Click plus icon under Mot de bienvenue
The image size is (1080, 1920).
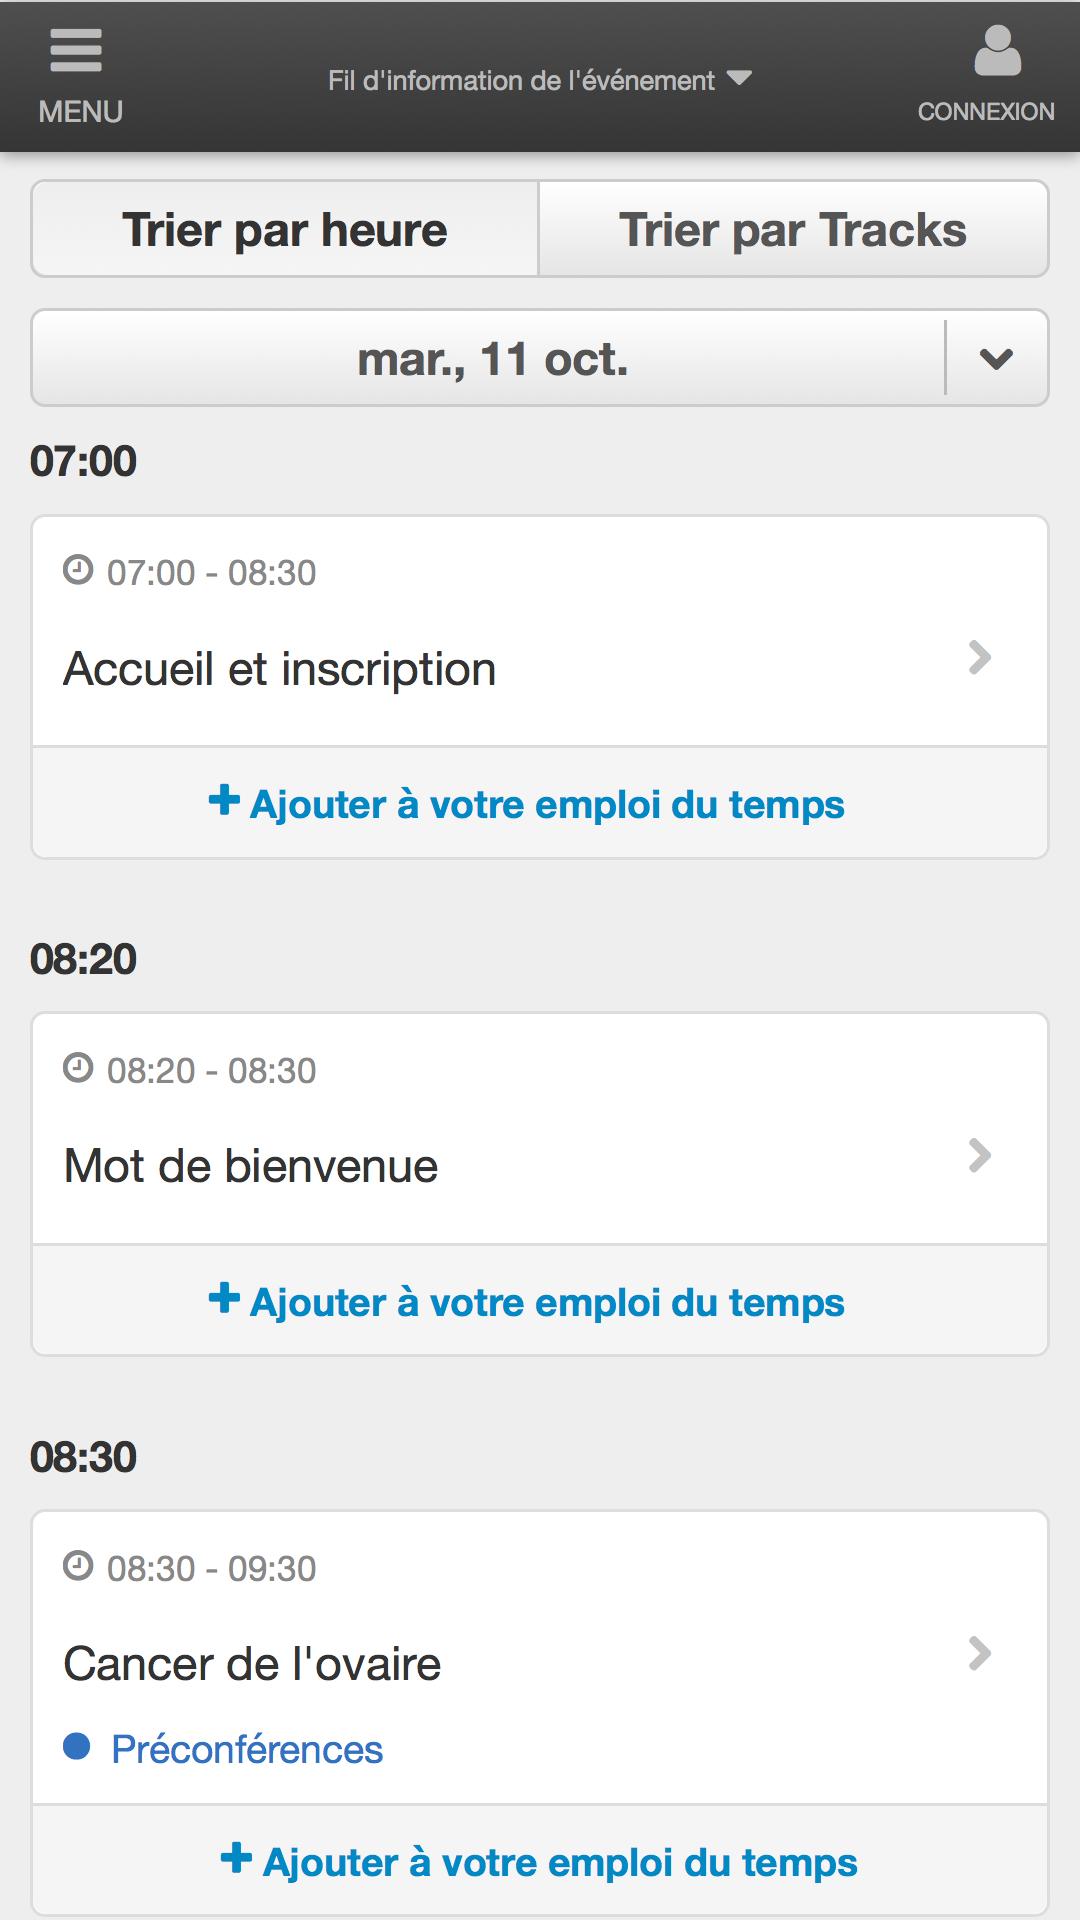(224, 1298)
